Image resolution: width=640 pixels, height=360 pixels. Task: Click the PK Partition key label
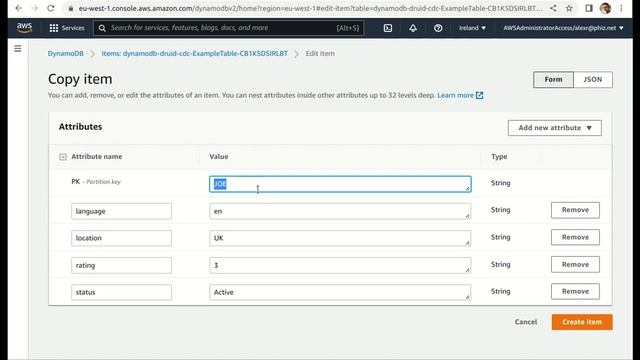coord(96,182)
